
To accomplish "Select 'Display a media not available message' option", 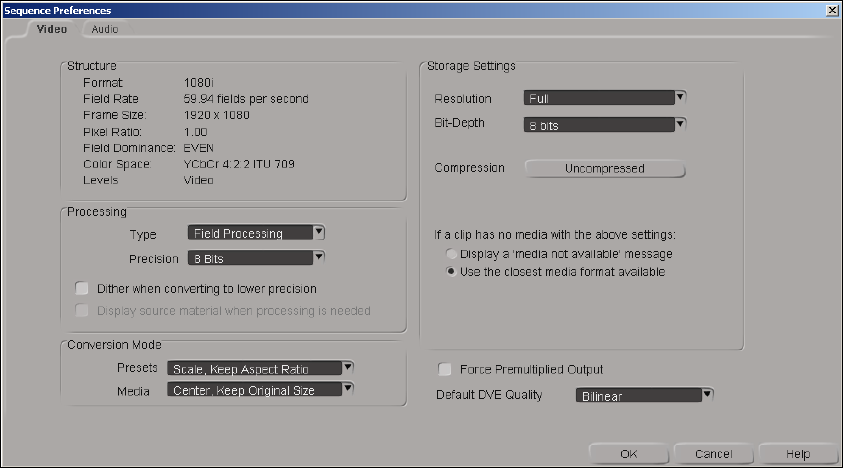I will (452, 254).
